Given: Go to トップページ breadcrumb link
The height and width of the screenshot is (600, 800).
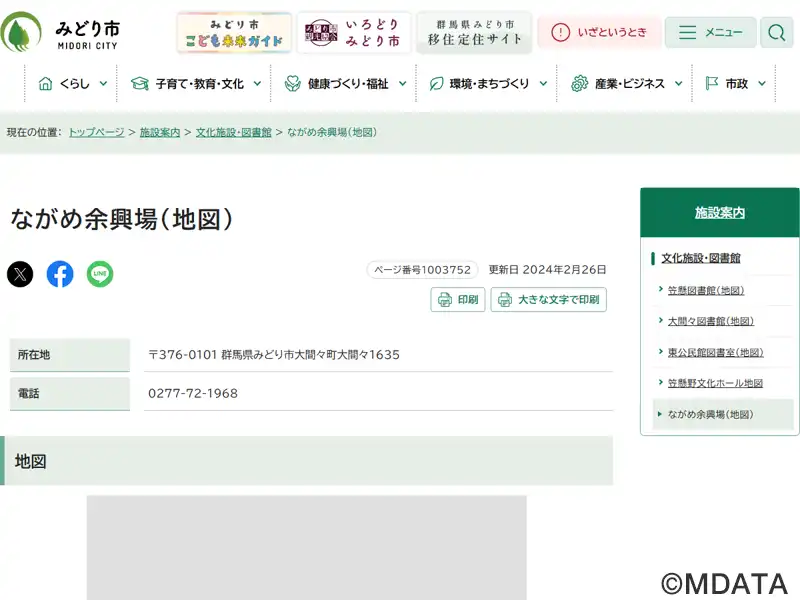Looking at the screenshot, I should [96, 133].
